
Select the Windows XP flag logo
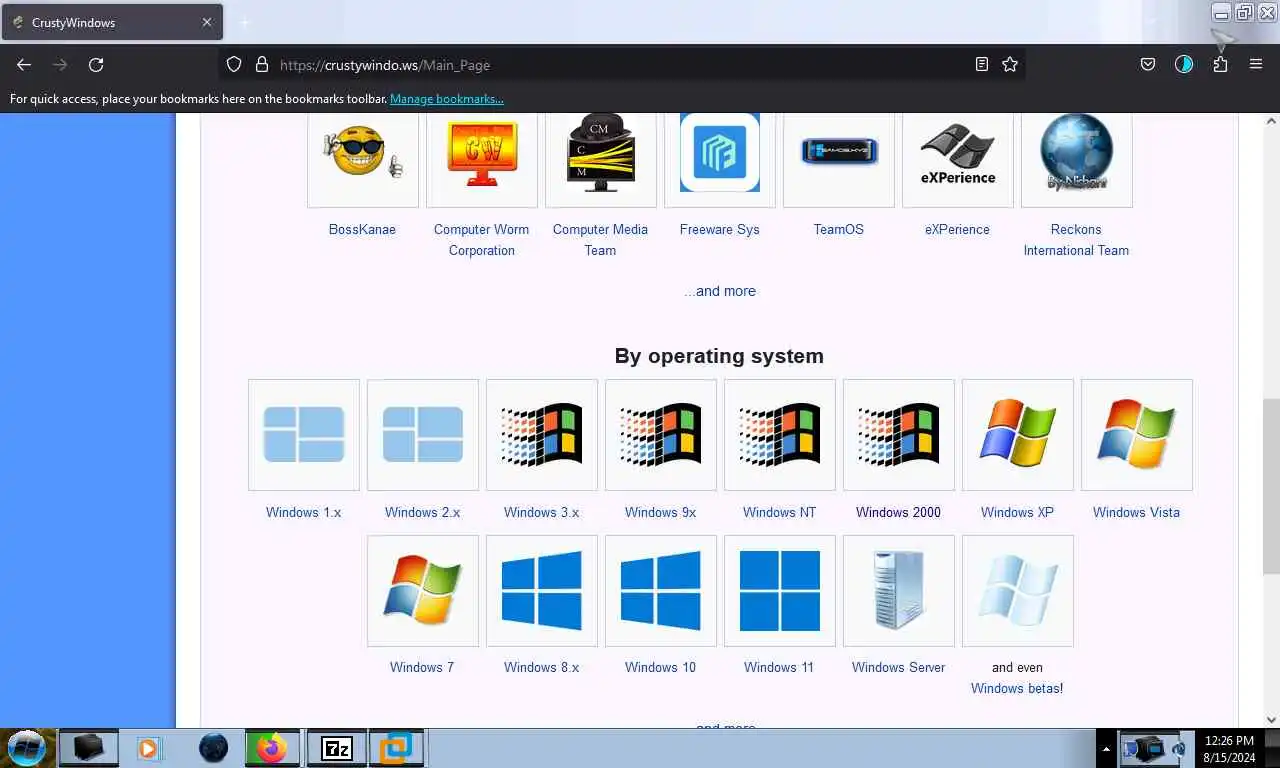pos(1017,433)
